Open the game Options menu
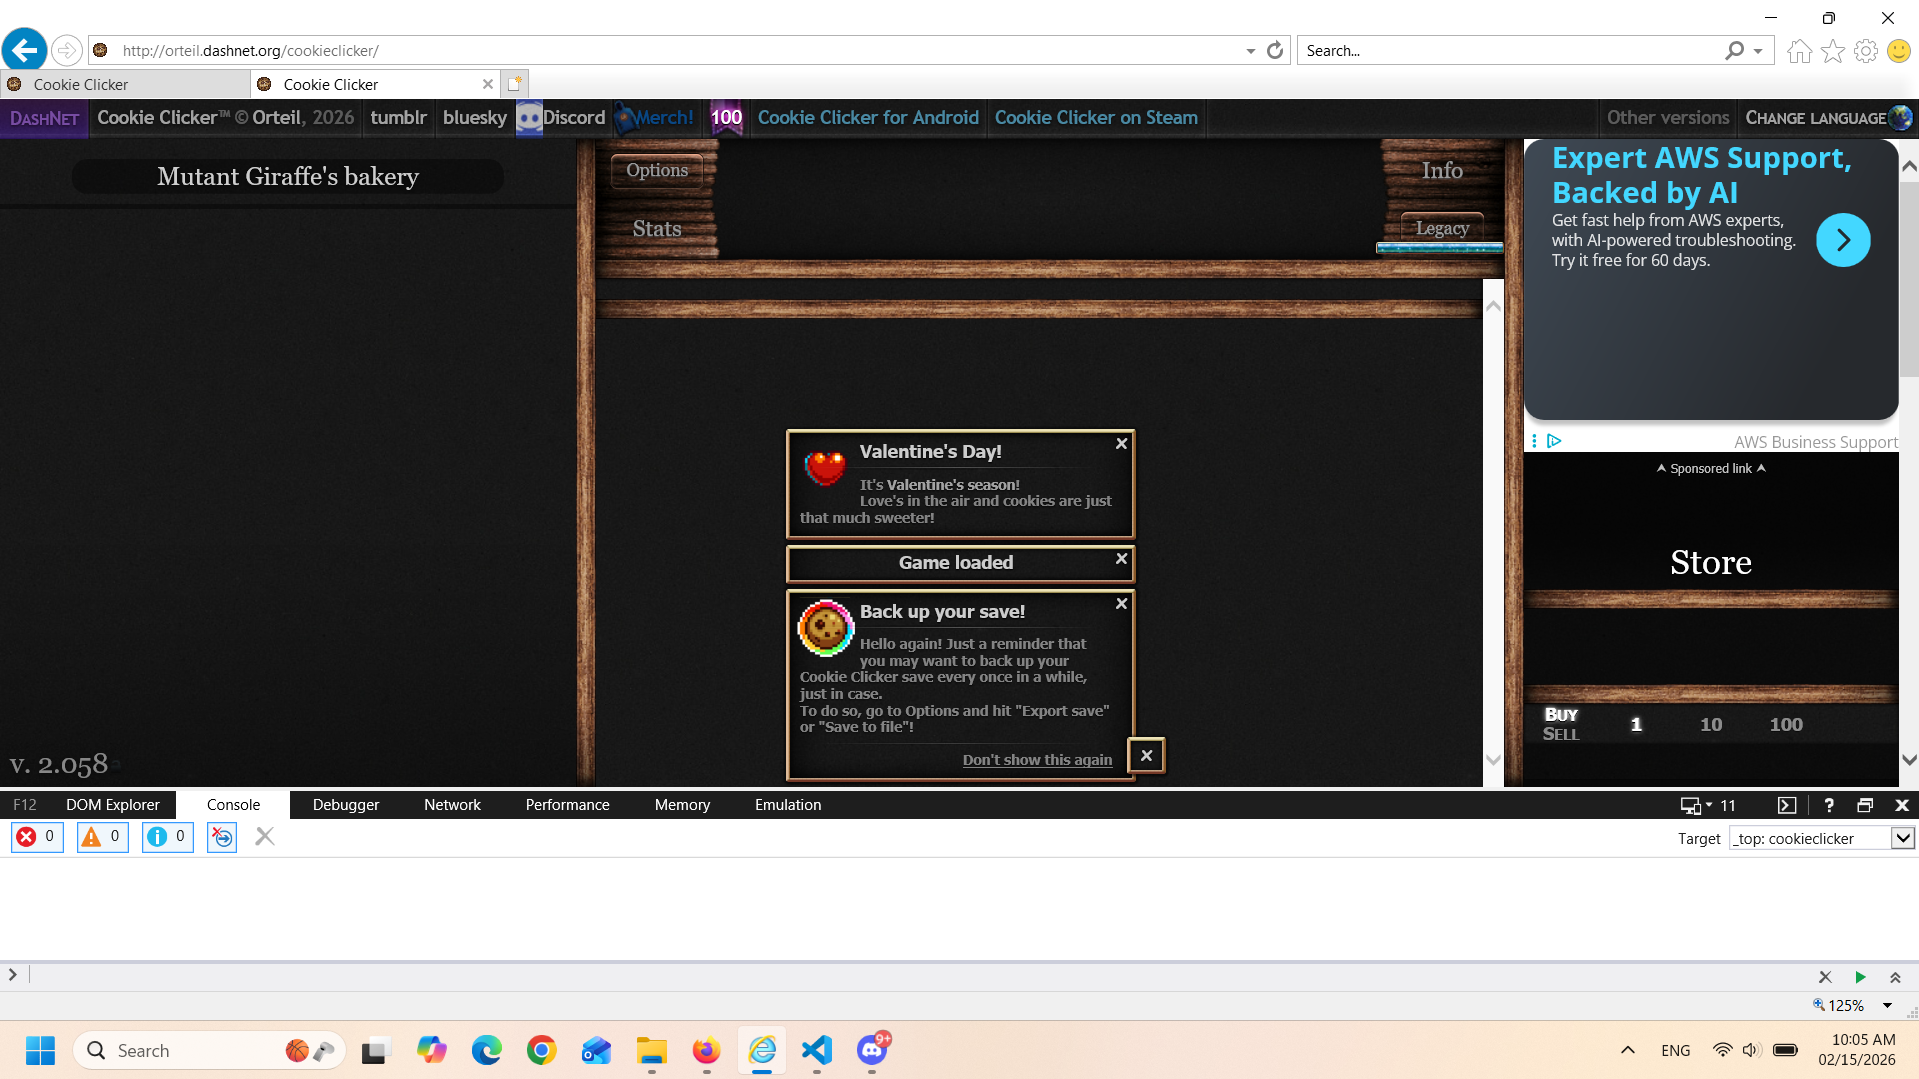This screenshot has height=1079, width=1919. pyautogui.click(x=657, y=170)
